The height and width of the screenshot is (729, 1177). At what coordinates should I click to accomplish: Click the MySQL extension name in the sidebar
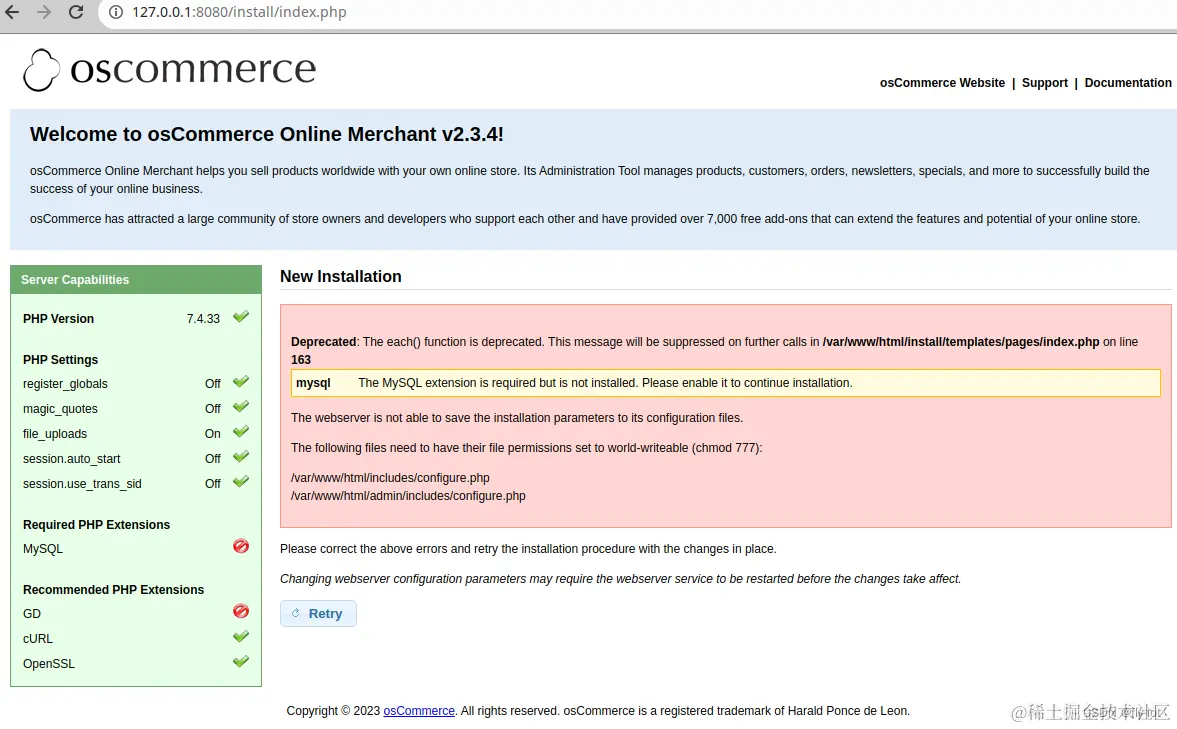[43, 549]
